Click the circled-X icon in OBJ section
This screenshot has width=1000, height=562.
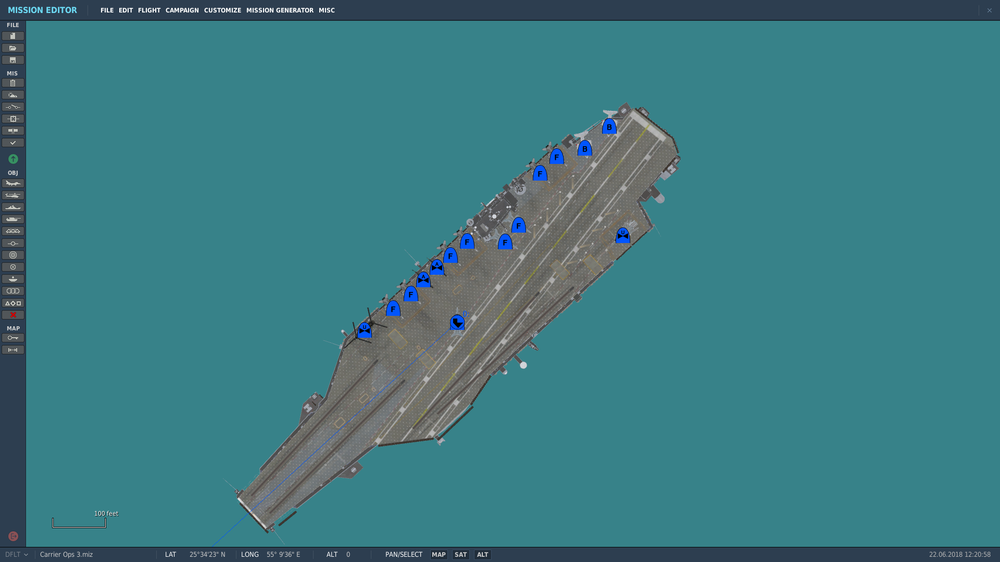tap(13, 267)
